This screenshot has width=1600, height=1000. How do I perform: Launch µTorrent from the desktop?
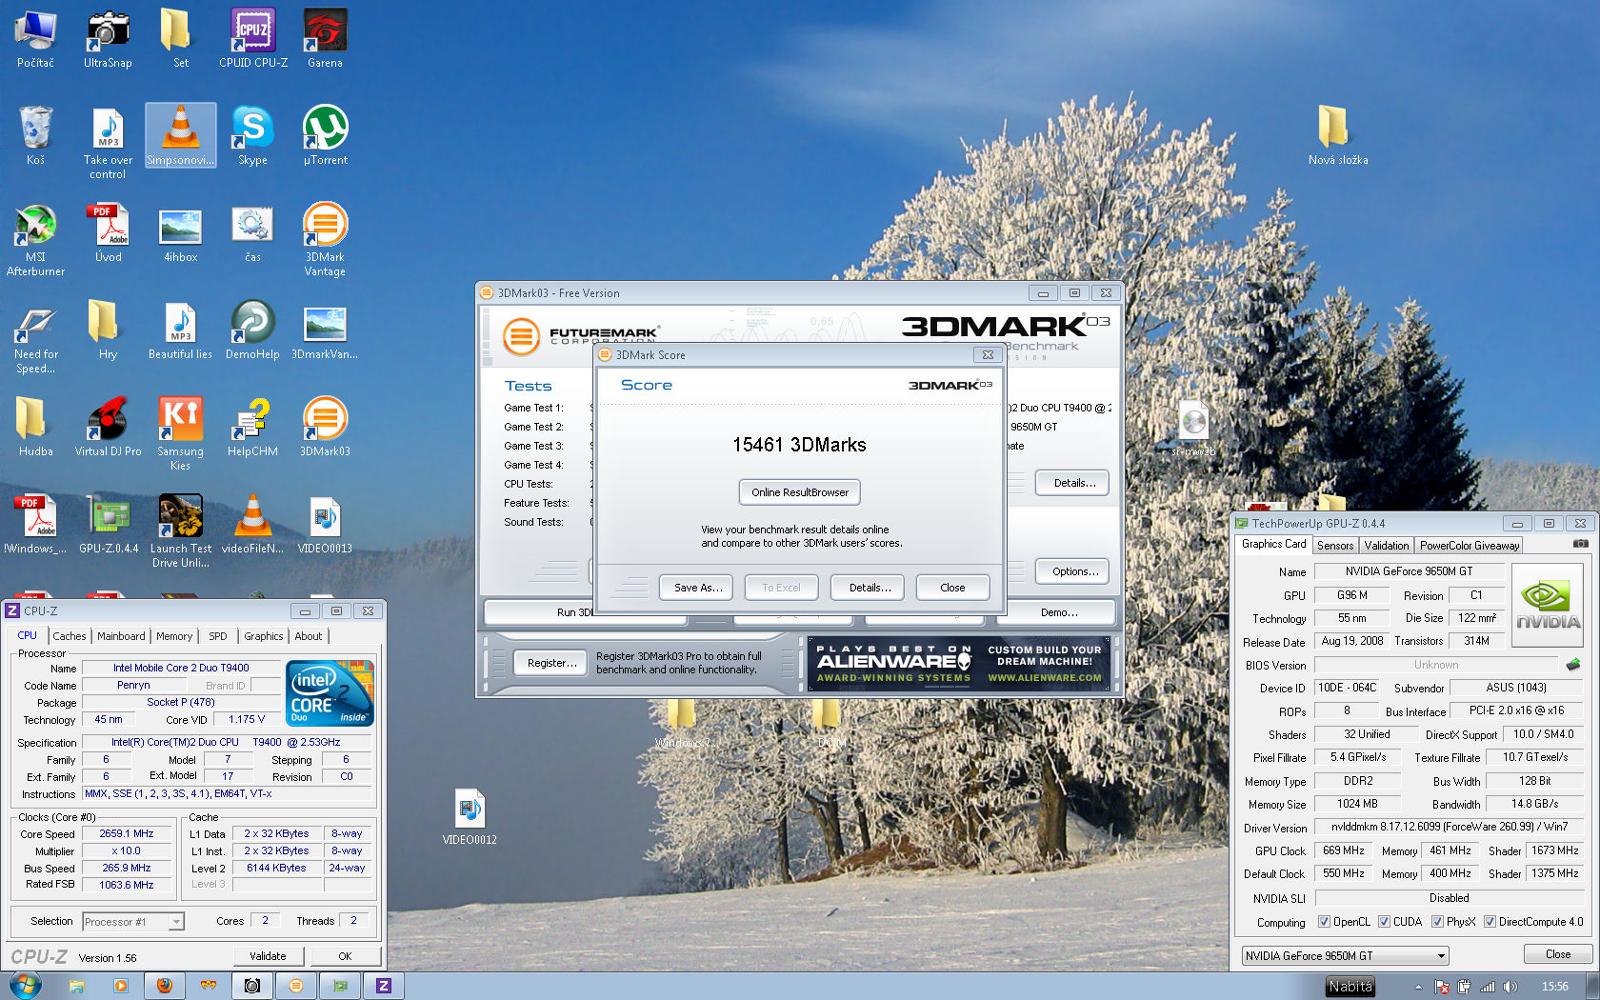click(x=325, y=136)
